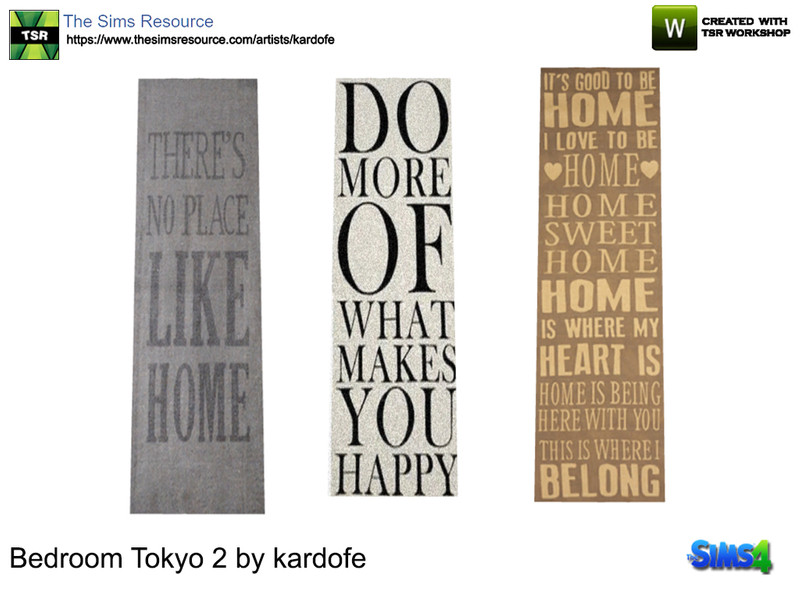Select the brown It's Good To Be Home rug
The width and height of the screenshot is (800, 600).
point(599,285)
